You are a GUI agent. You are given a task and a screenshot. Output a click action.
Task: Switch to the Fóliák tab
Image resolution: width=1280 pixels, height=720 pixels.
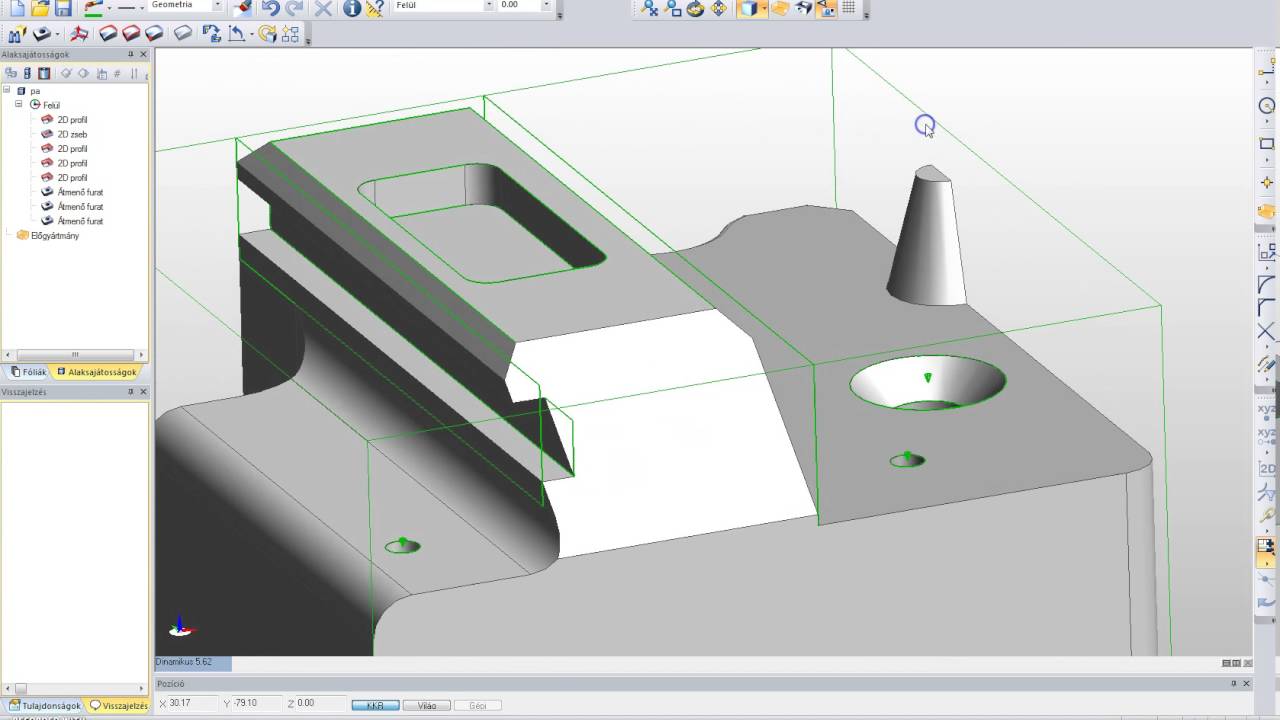coord(29,372)
